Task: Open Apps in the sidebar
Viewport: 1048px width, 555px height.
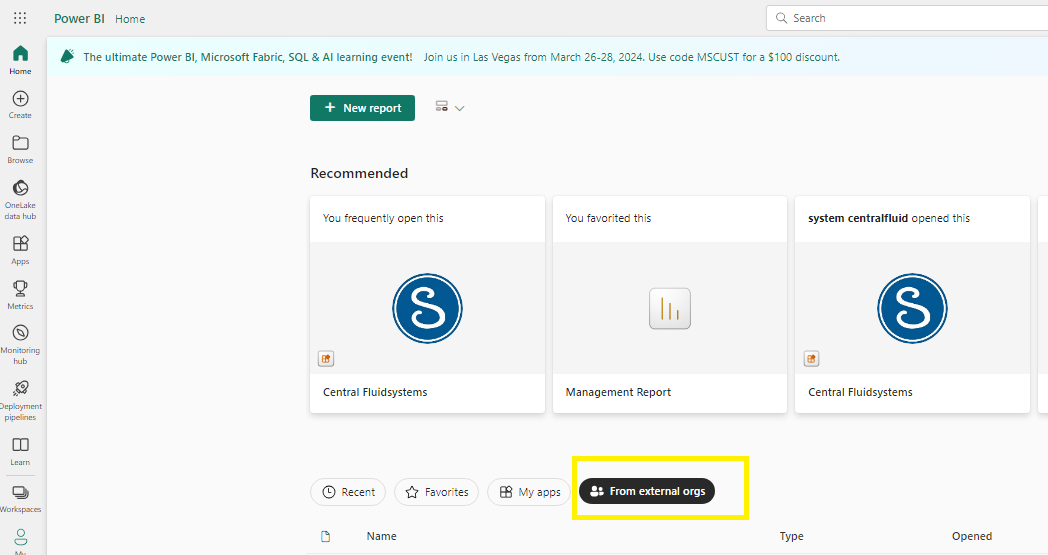Action: click(x=20, y=251)
